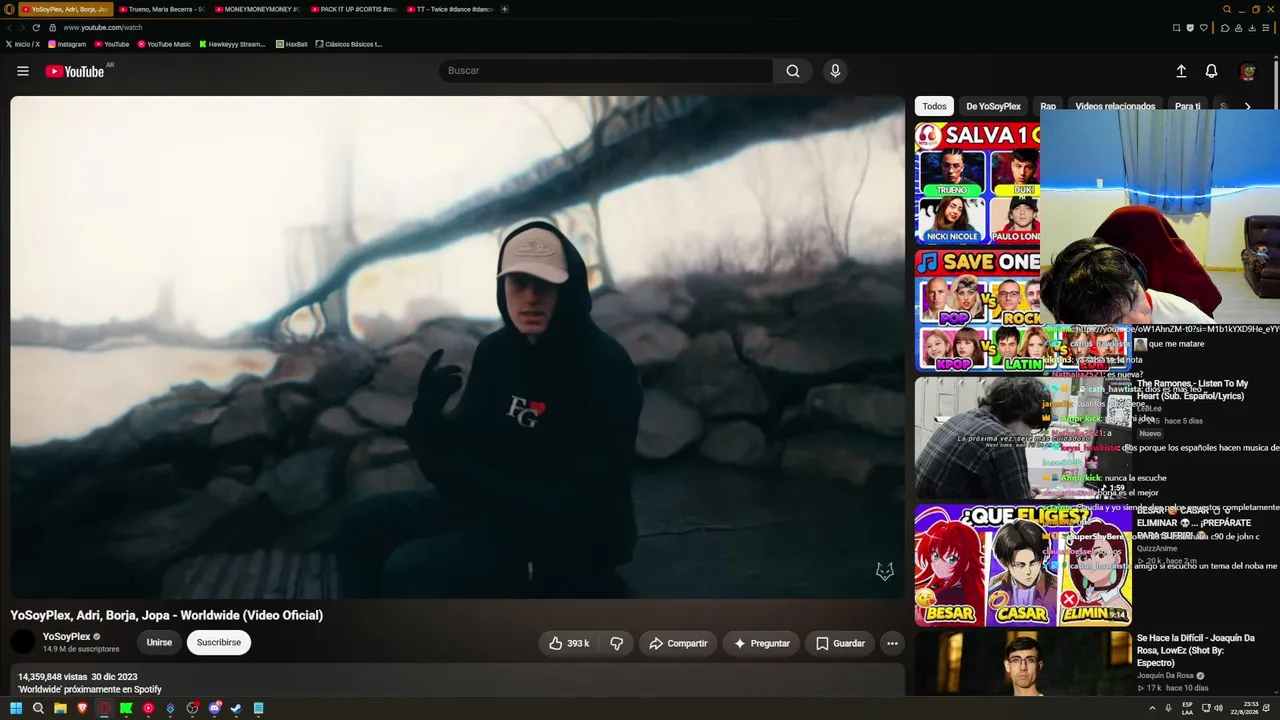This screenshot has width=1280, height=720.
Task: Switch to the 'TT - Twice #dance' tab
Action: pyautogui.click(x=448, y=9)
